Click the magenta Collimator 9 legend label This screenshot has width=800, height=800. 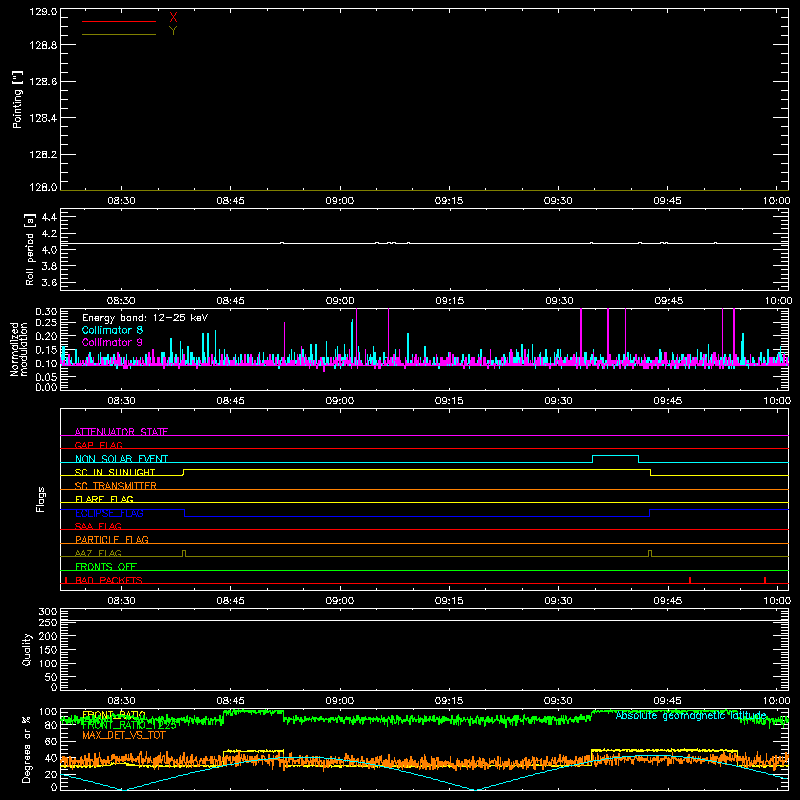112,342
